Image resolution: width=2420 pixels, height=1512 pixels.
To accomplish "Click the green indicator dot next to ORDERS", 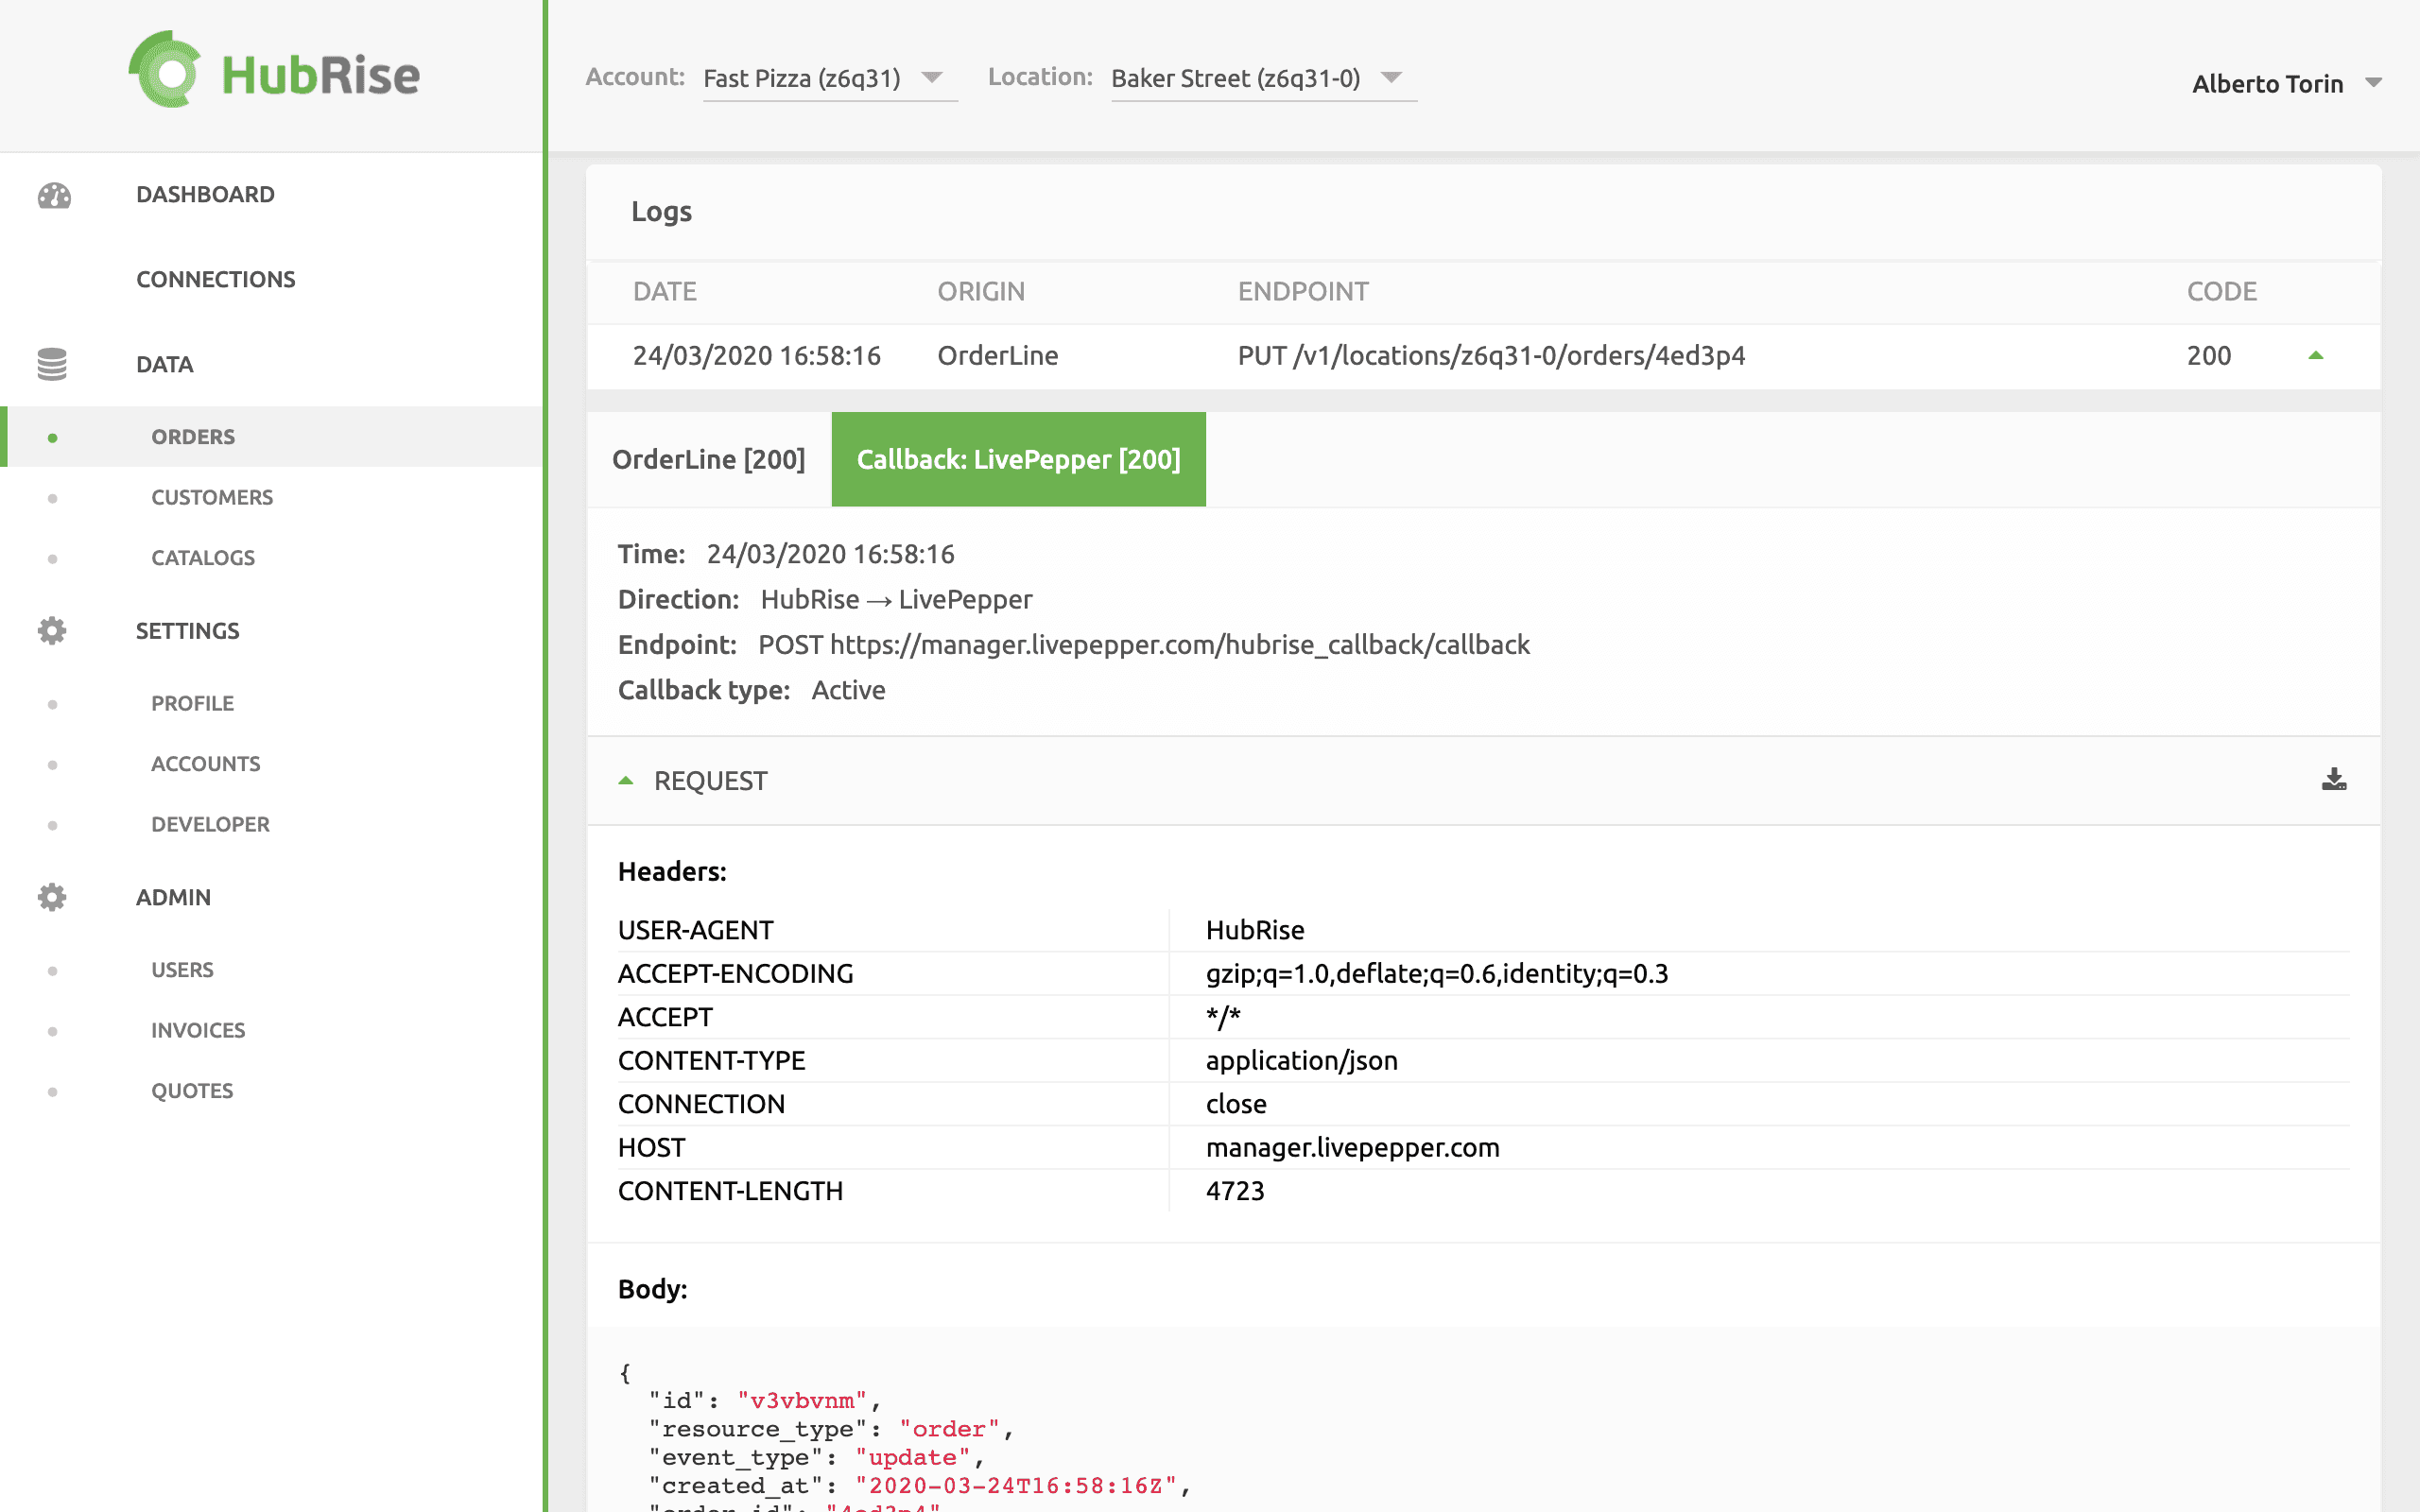I will [53, 436].
